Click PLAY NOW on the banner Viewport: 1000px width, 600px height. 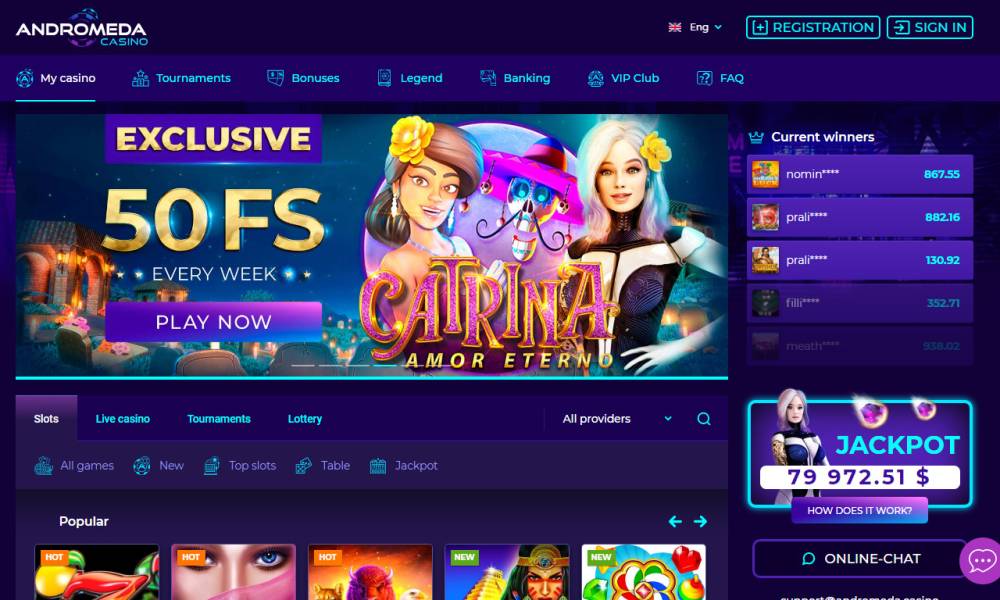214,322
